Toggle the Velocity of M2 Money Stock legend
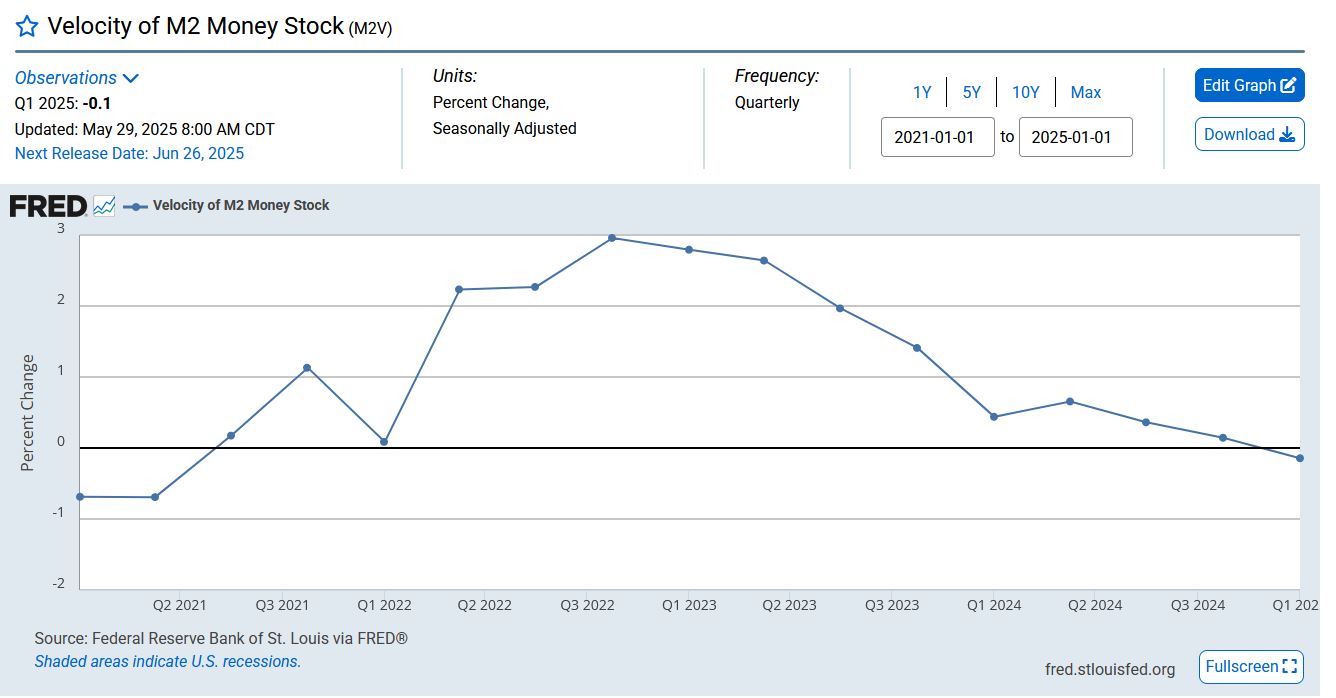Viewport: 1336px width, 698px height. pos(240,205)
